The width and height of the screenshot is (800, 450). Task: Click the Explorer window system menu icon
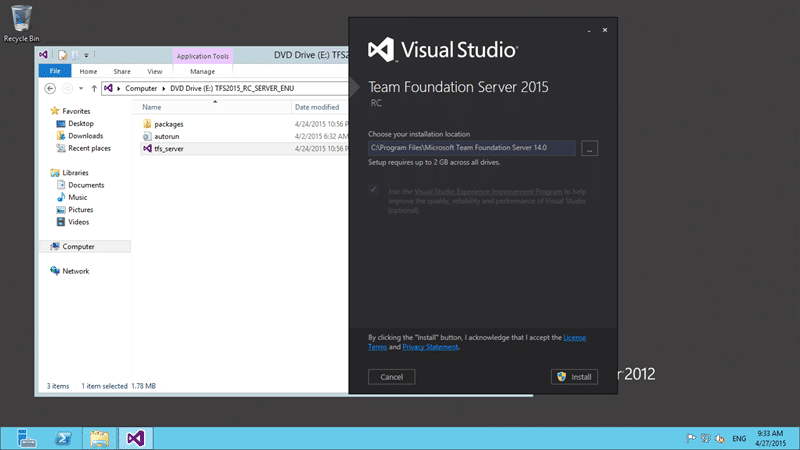click(44, 55)
